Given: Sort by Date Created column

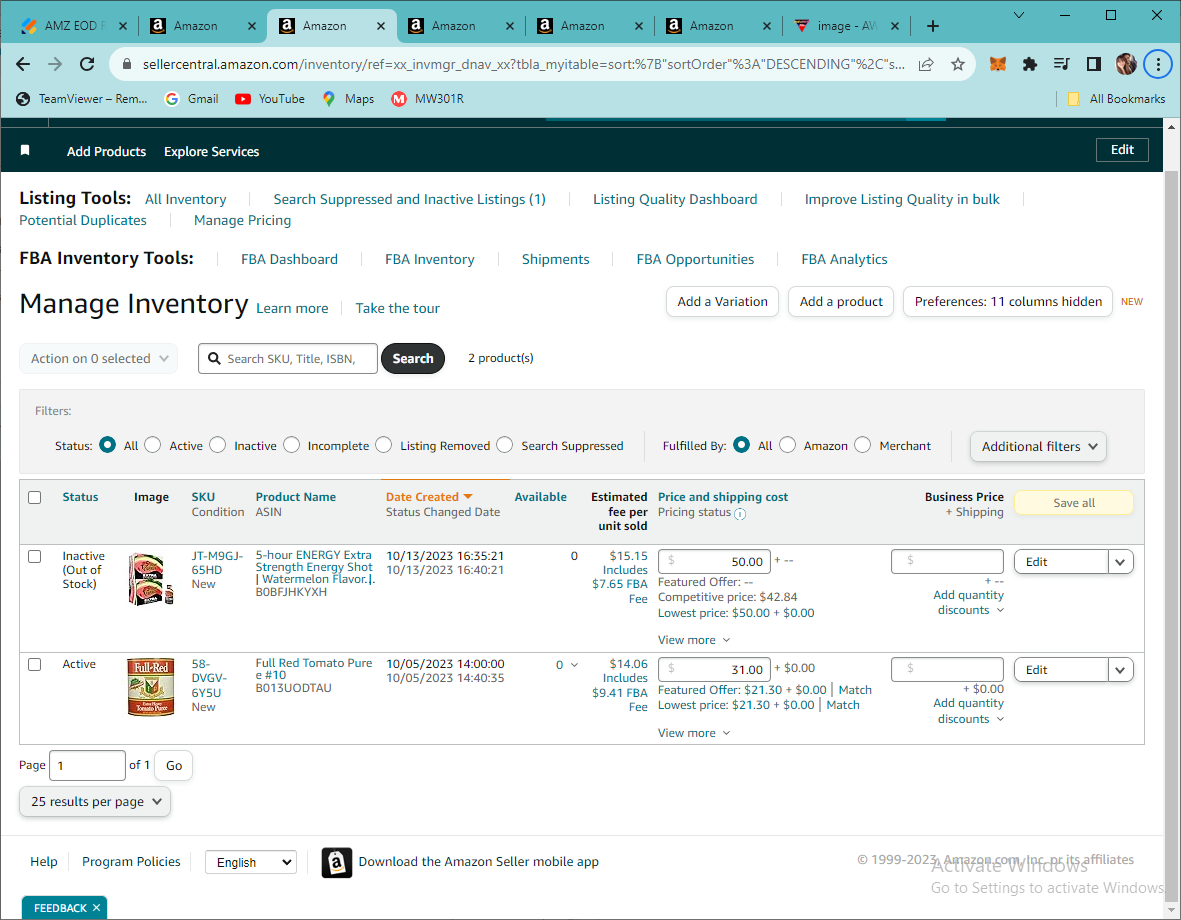Looking at the screenshot, I should pyautogui.click(x=429, y=497).
